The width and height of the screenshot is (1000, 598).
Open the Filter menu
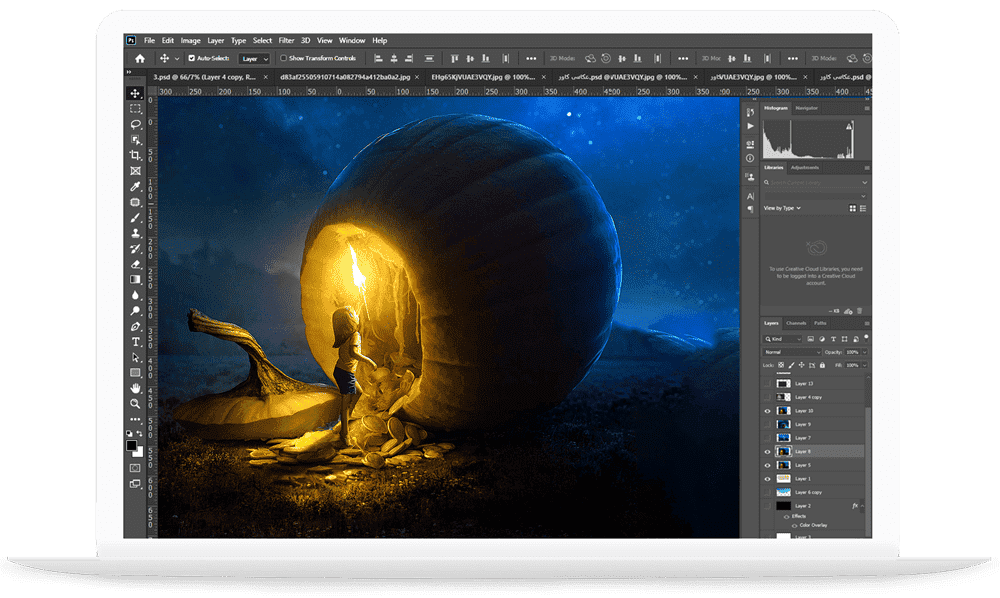(286, 40)
